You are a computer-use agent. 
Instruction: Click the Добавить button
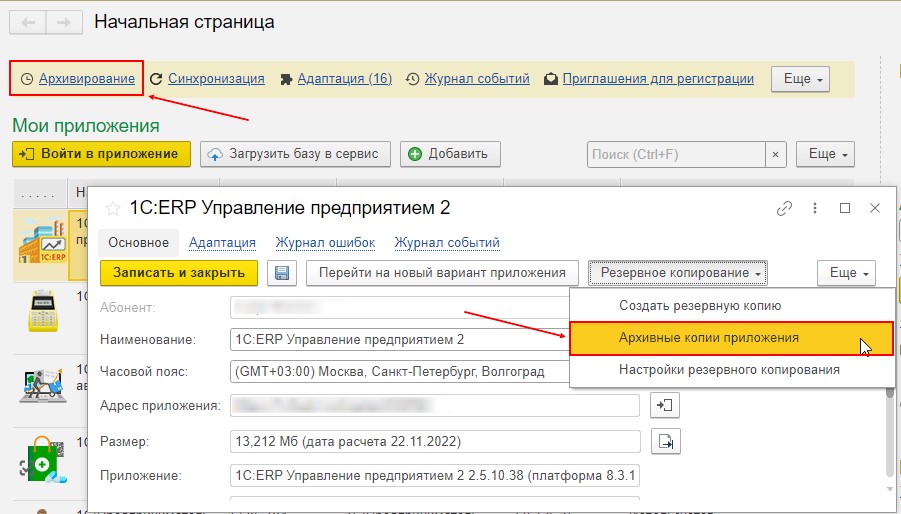[x=450, y=154]
